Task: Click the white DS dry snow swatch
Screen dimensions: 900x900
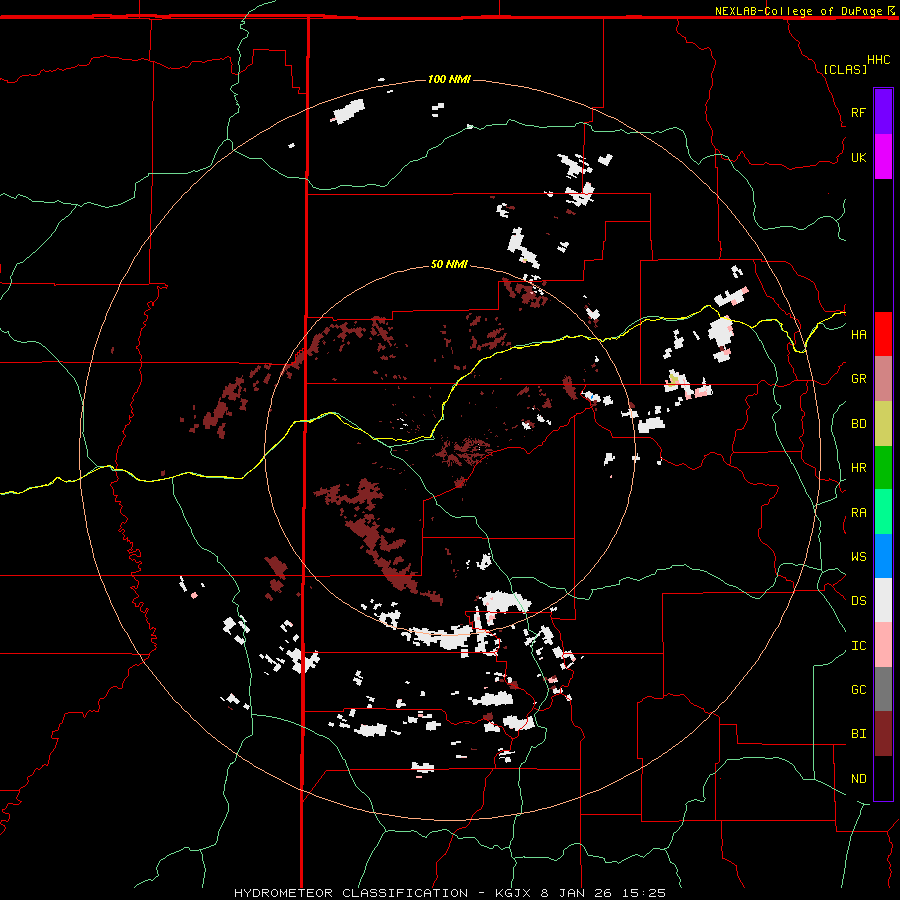Action: tap(883, 600)
